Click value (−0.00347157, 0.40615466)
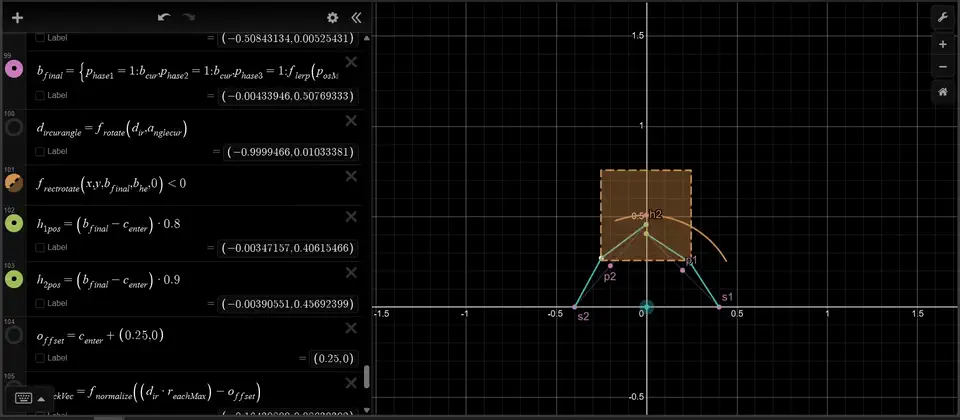The image size is (960, 420). point(288,248)
